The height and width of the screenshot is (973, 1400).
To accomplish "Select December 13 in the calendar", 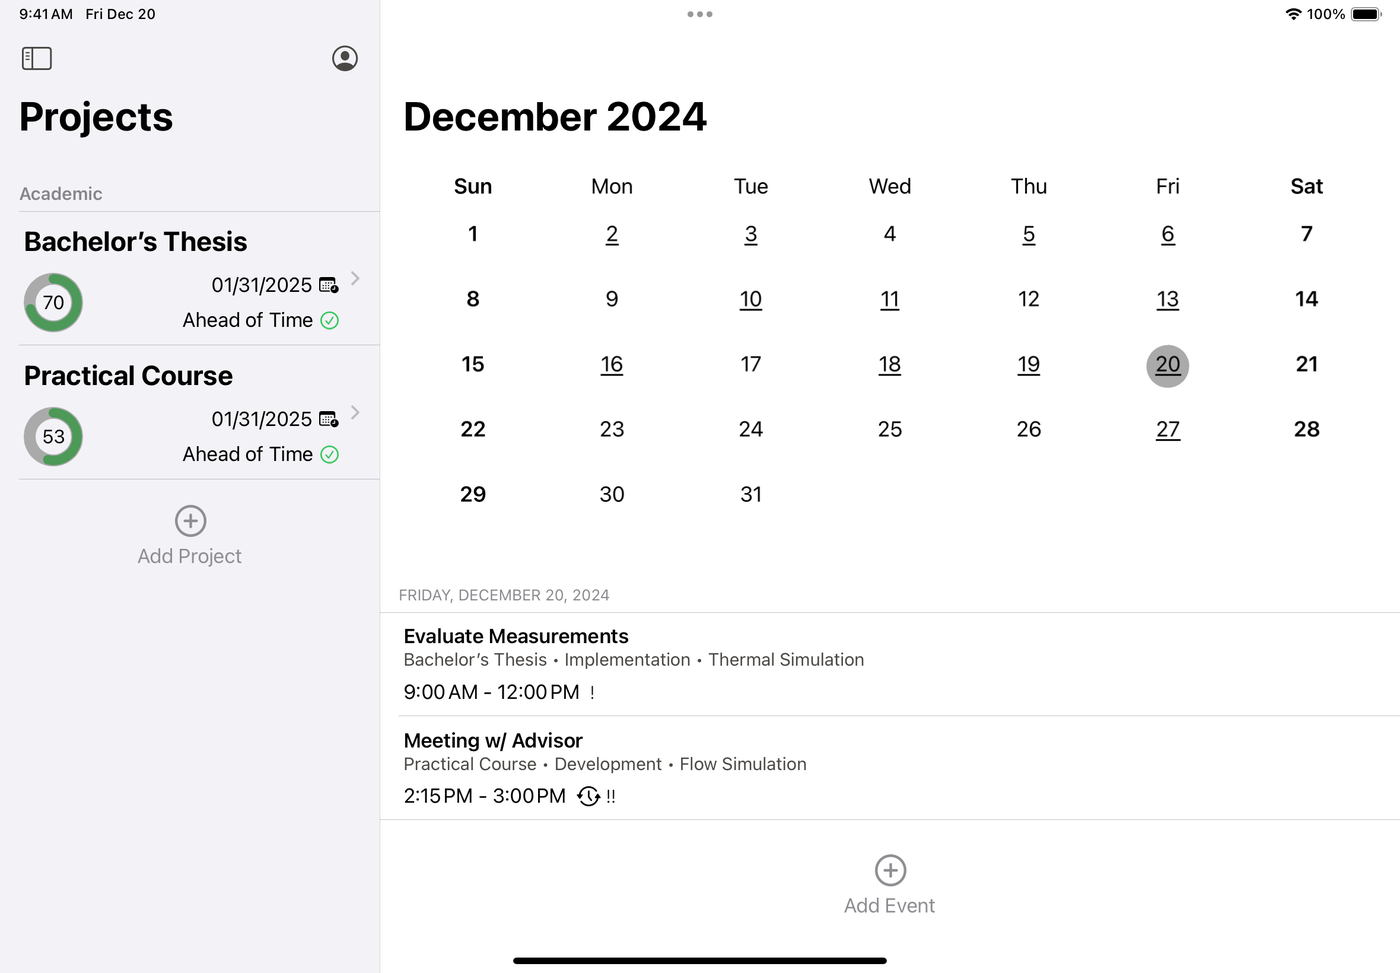I will point(1167,300).
